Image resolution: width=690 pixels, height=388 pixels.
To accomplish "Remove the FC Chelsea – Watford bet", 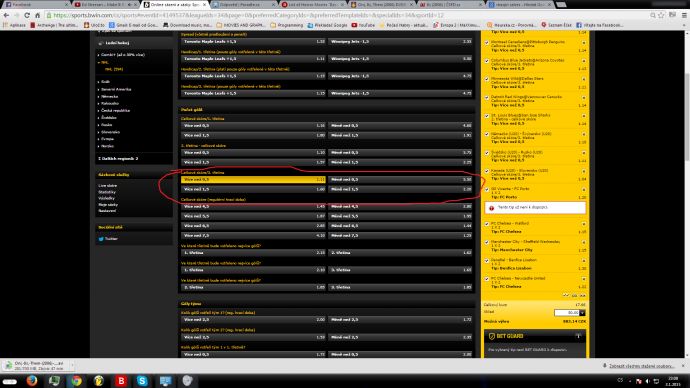I will tap(584, 224).
